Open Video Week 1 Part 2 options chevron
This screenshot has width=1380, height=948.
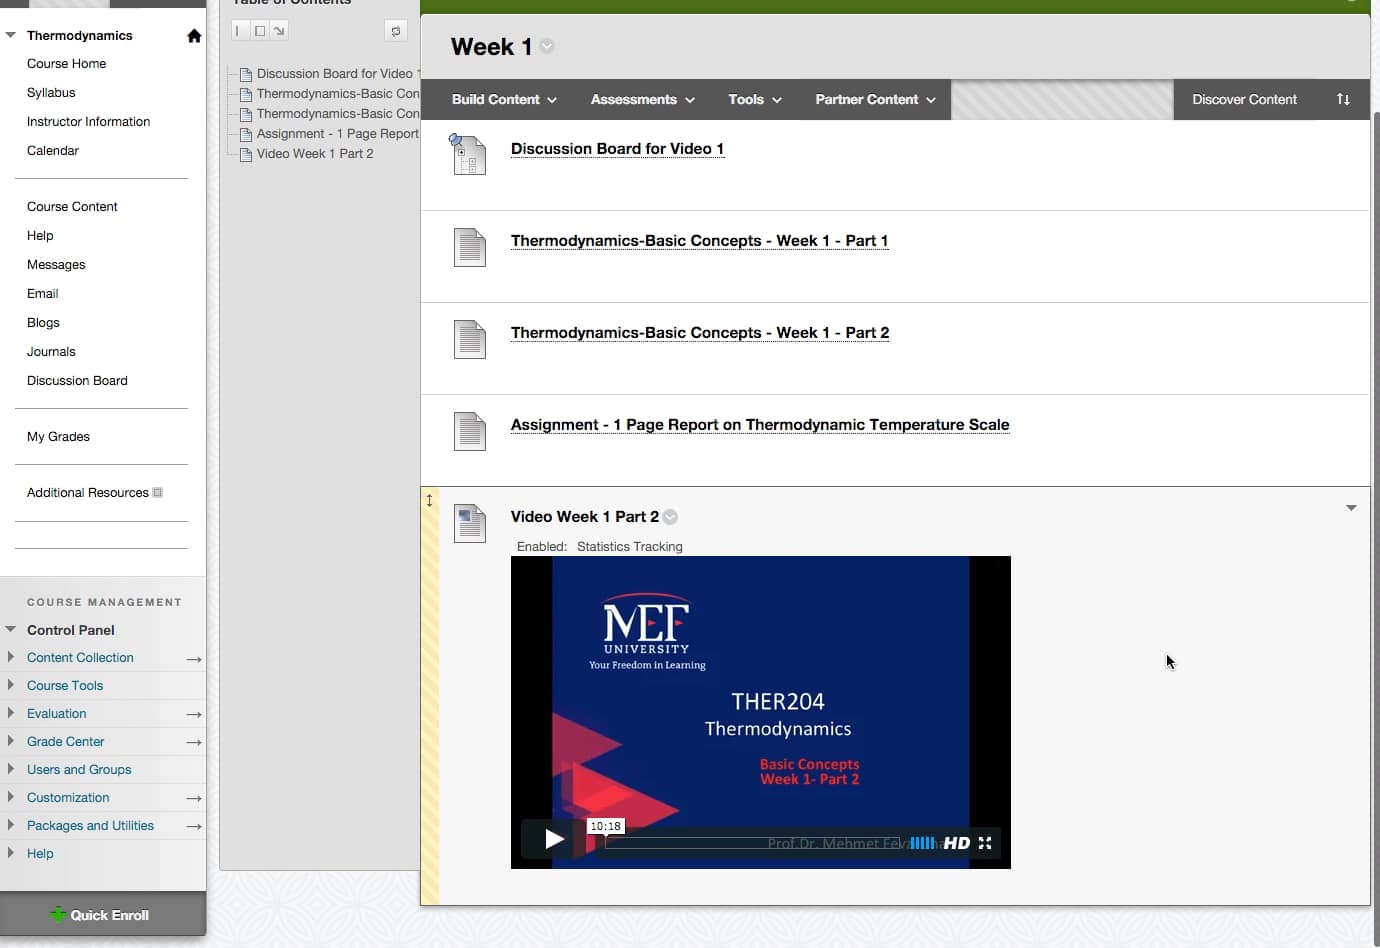point(670,517)
